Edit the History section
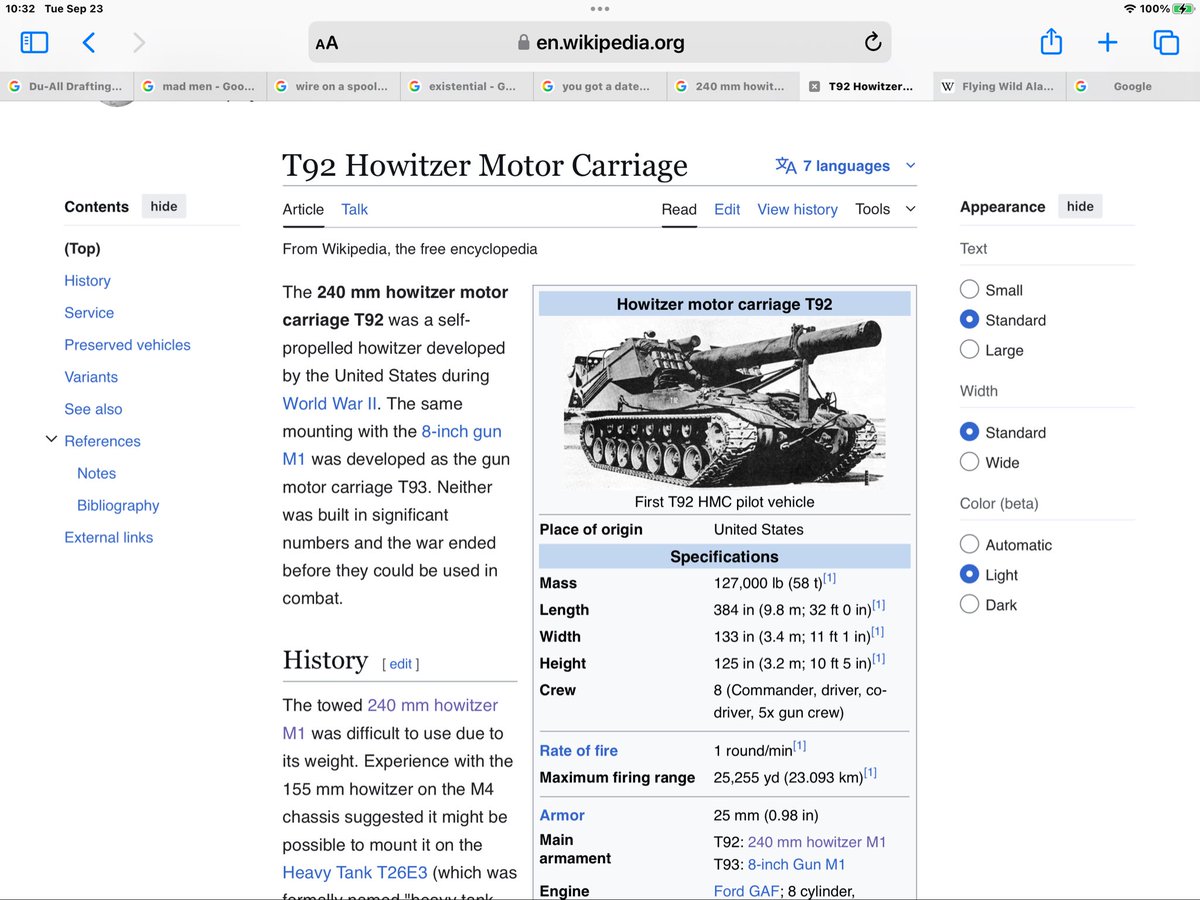This screenshot has height=900, width=1200. pyautogui.click(x=400, y=664)
